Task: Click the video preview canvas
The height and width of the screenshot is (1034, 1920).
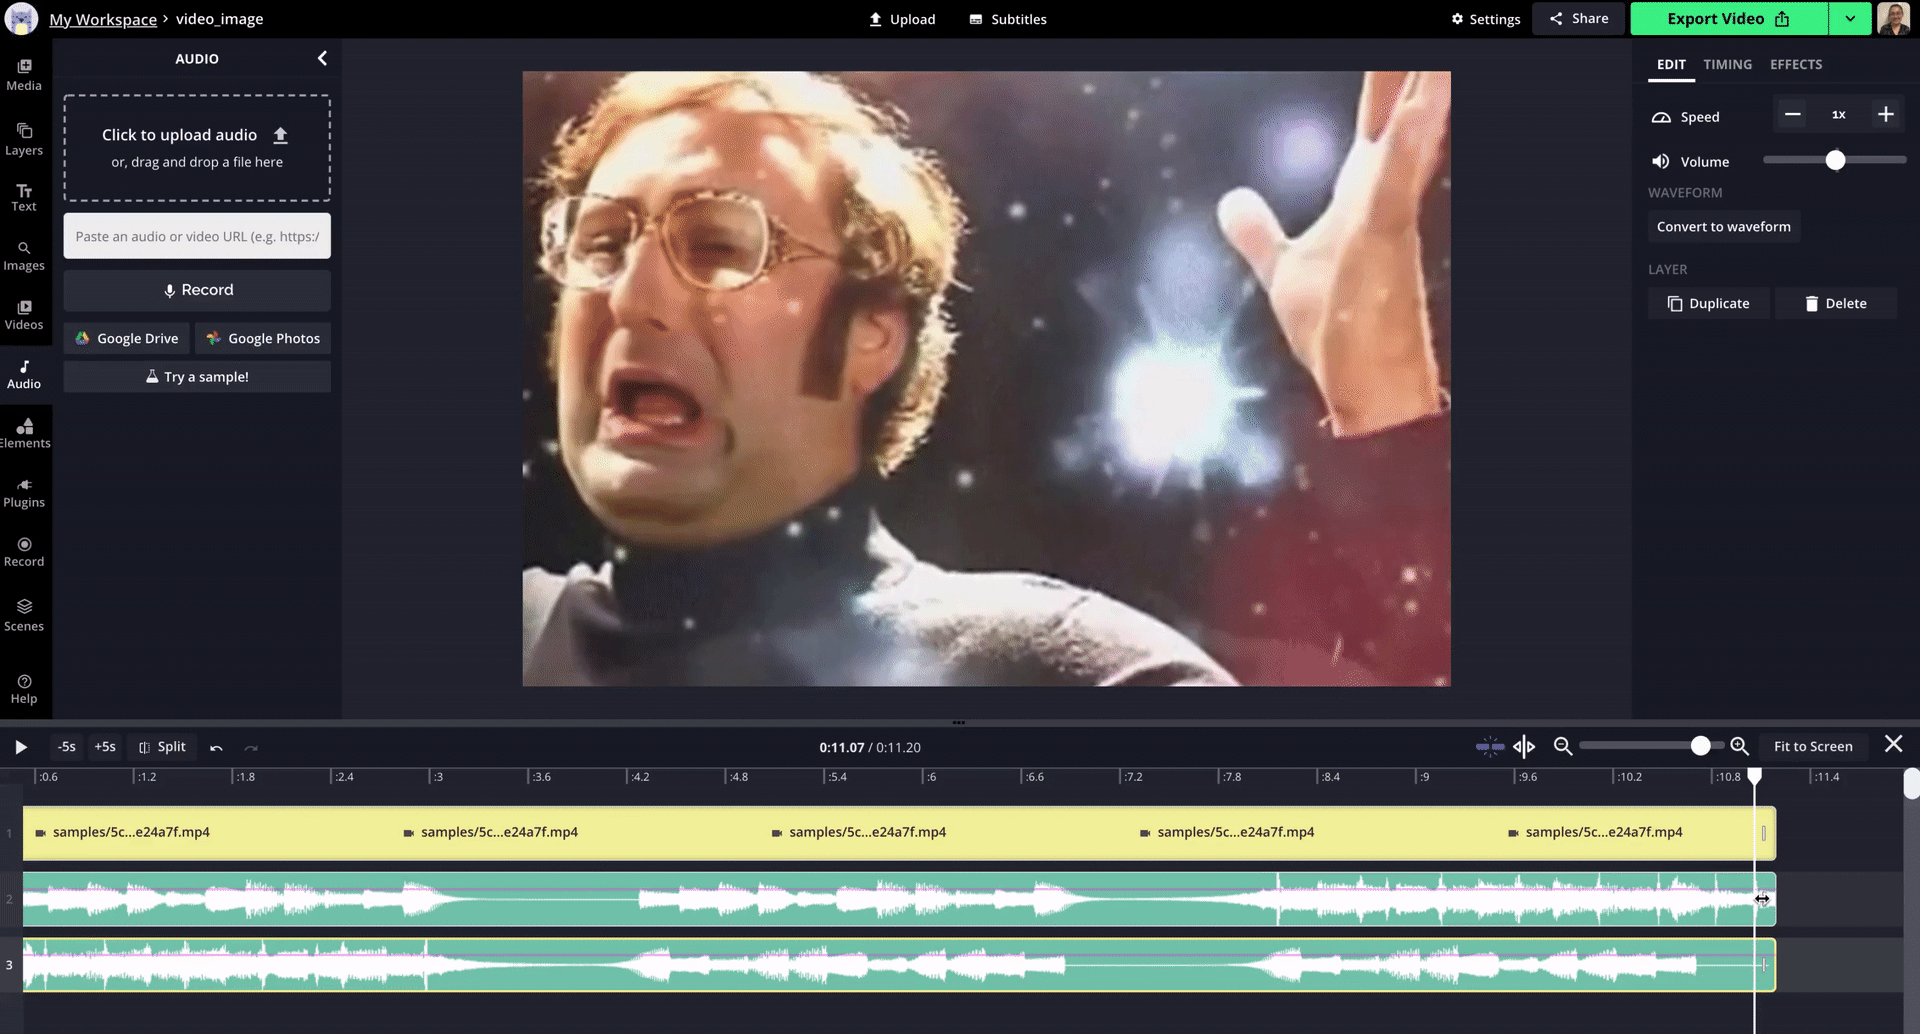Action: click(x=986, y=378)
